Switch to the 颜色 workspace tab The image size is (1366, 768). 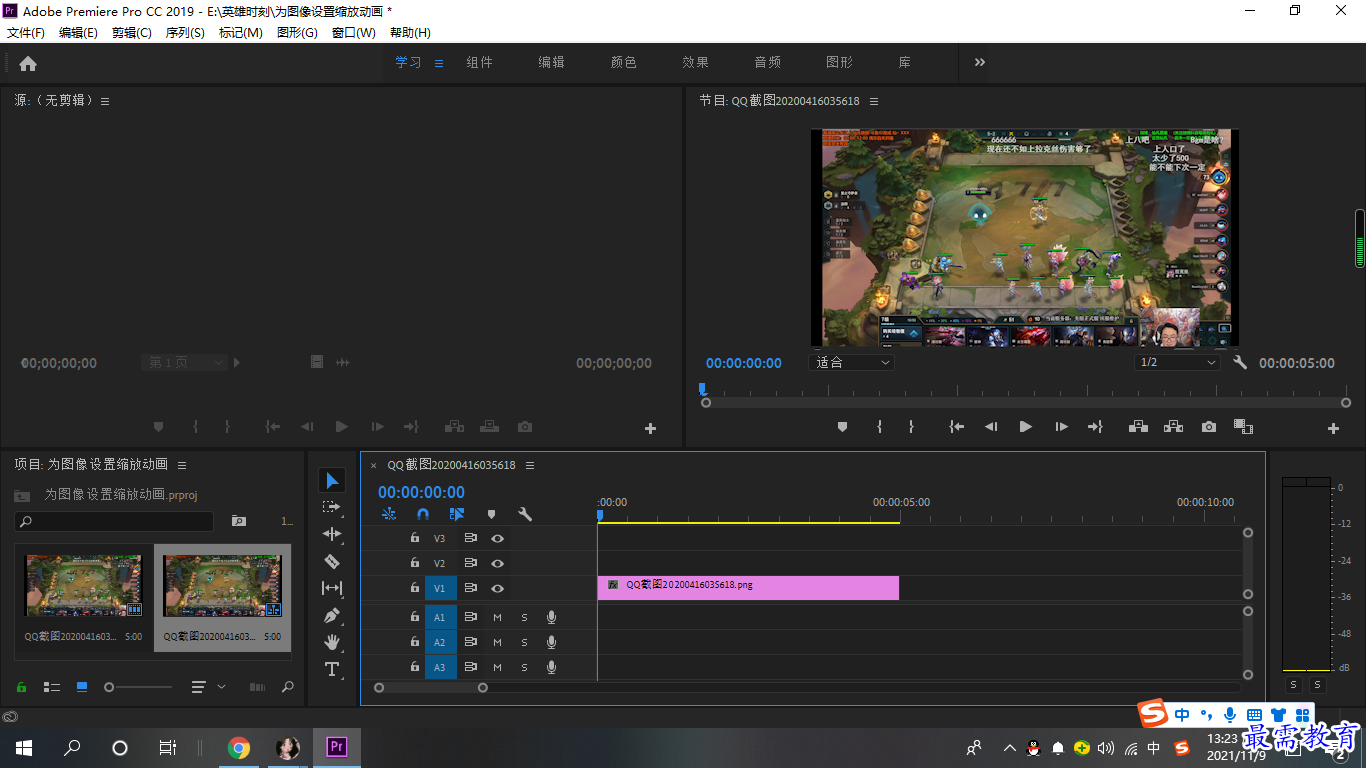(624, 62)
